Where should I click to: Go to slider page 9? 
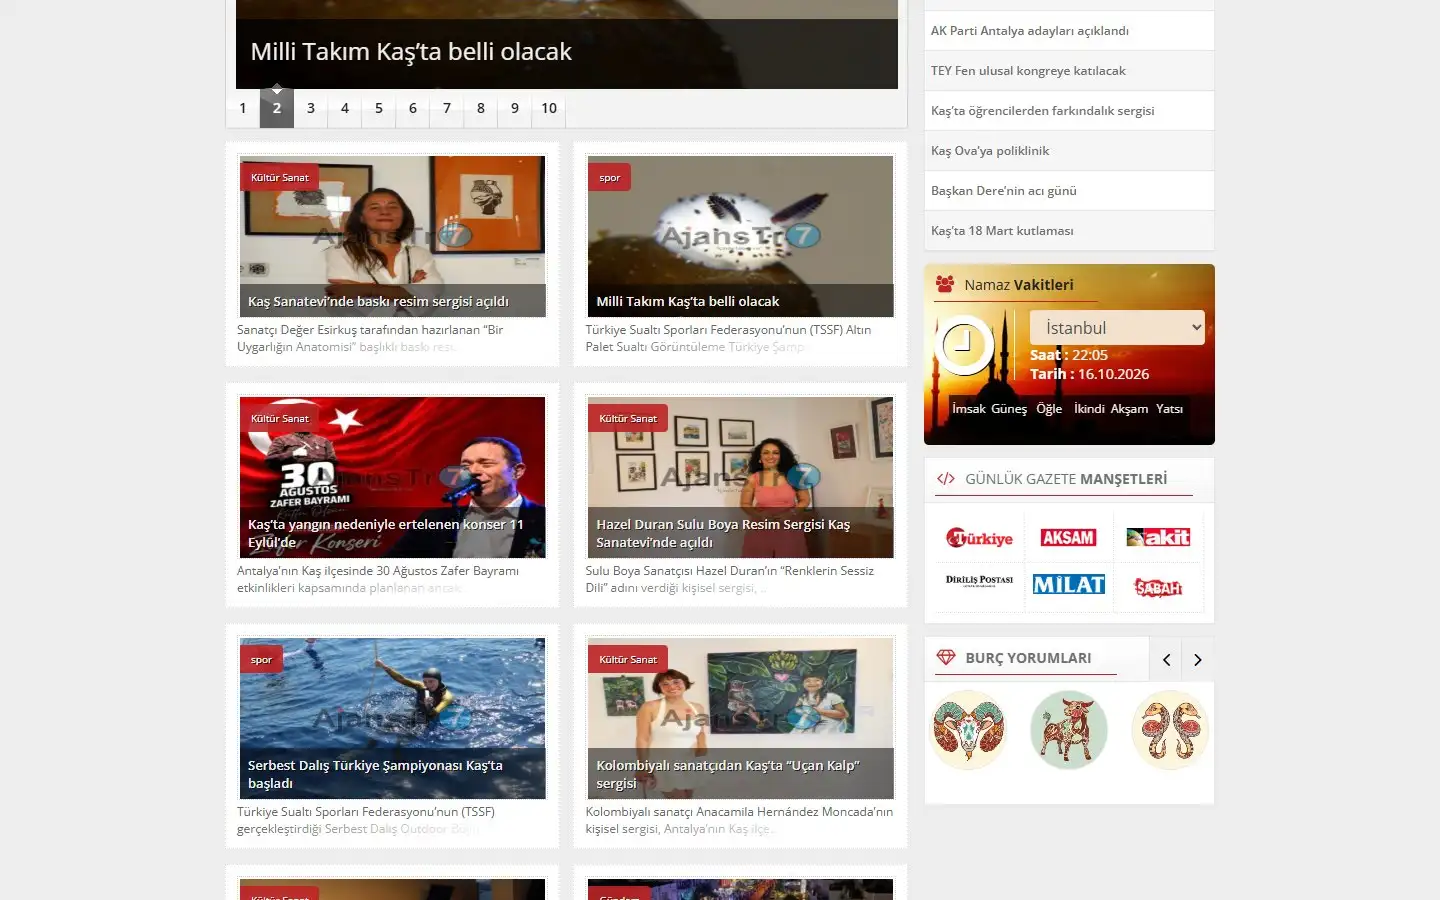point(515,108)
